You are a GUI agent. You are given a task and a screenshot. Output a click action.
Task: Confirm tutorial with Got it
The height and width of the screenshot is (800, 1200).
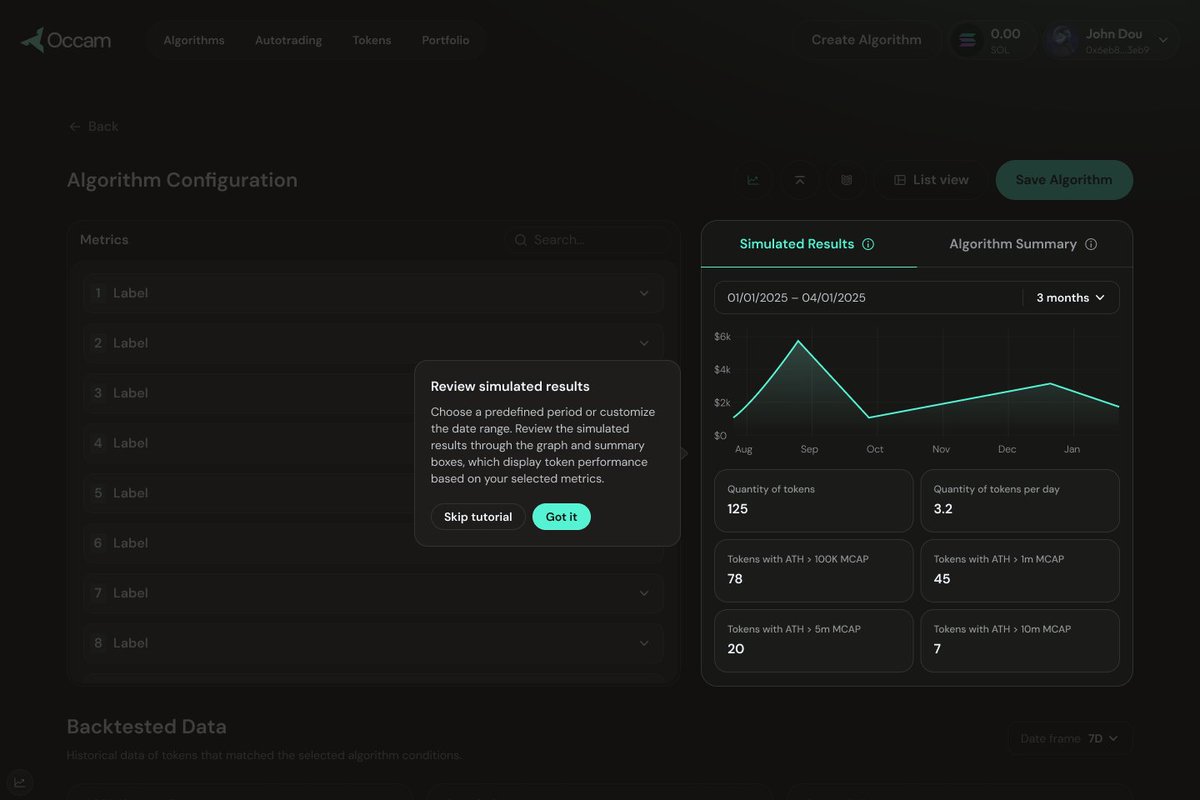pos(561,517)
